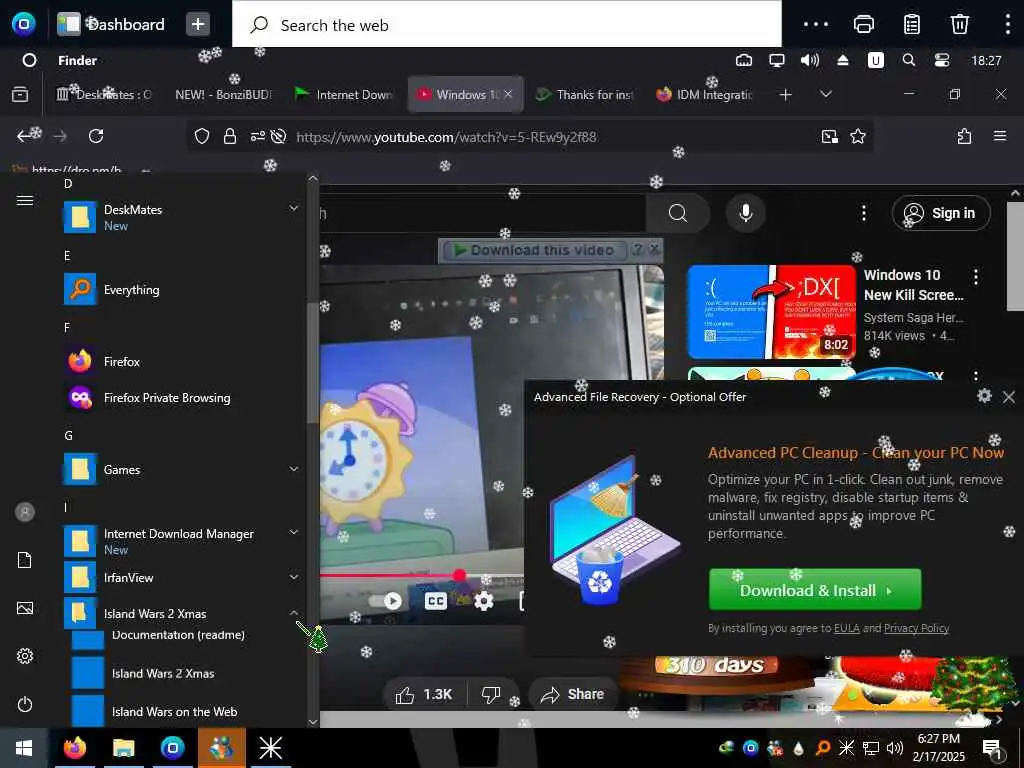Image resolution: width=1024 pixels, height=768 pixels.
Task: Open Windows 10 New Kill Screen thumbnail
Action: [x=772, y=312]
